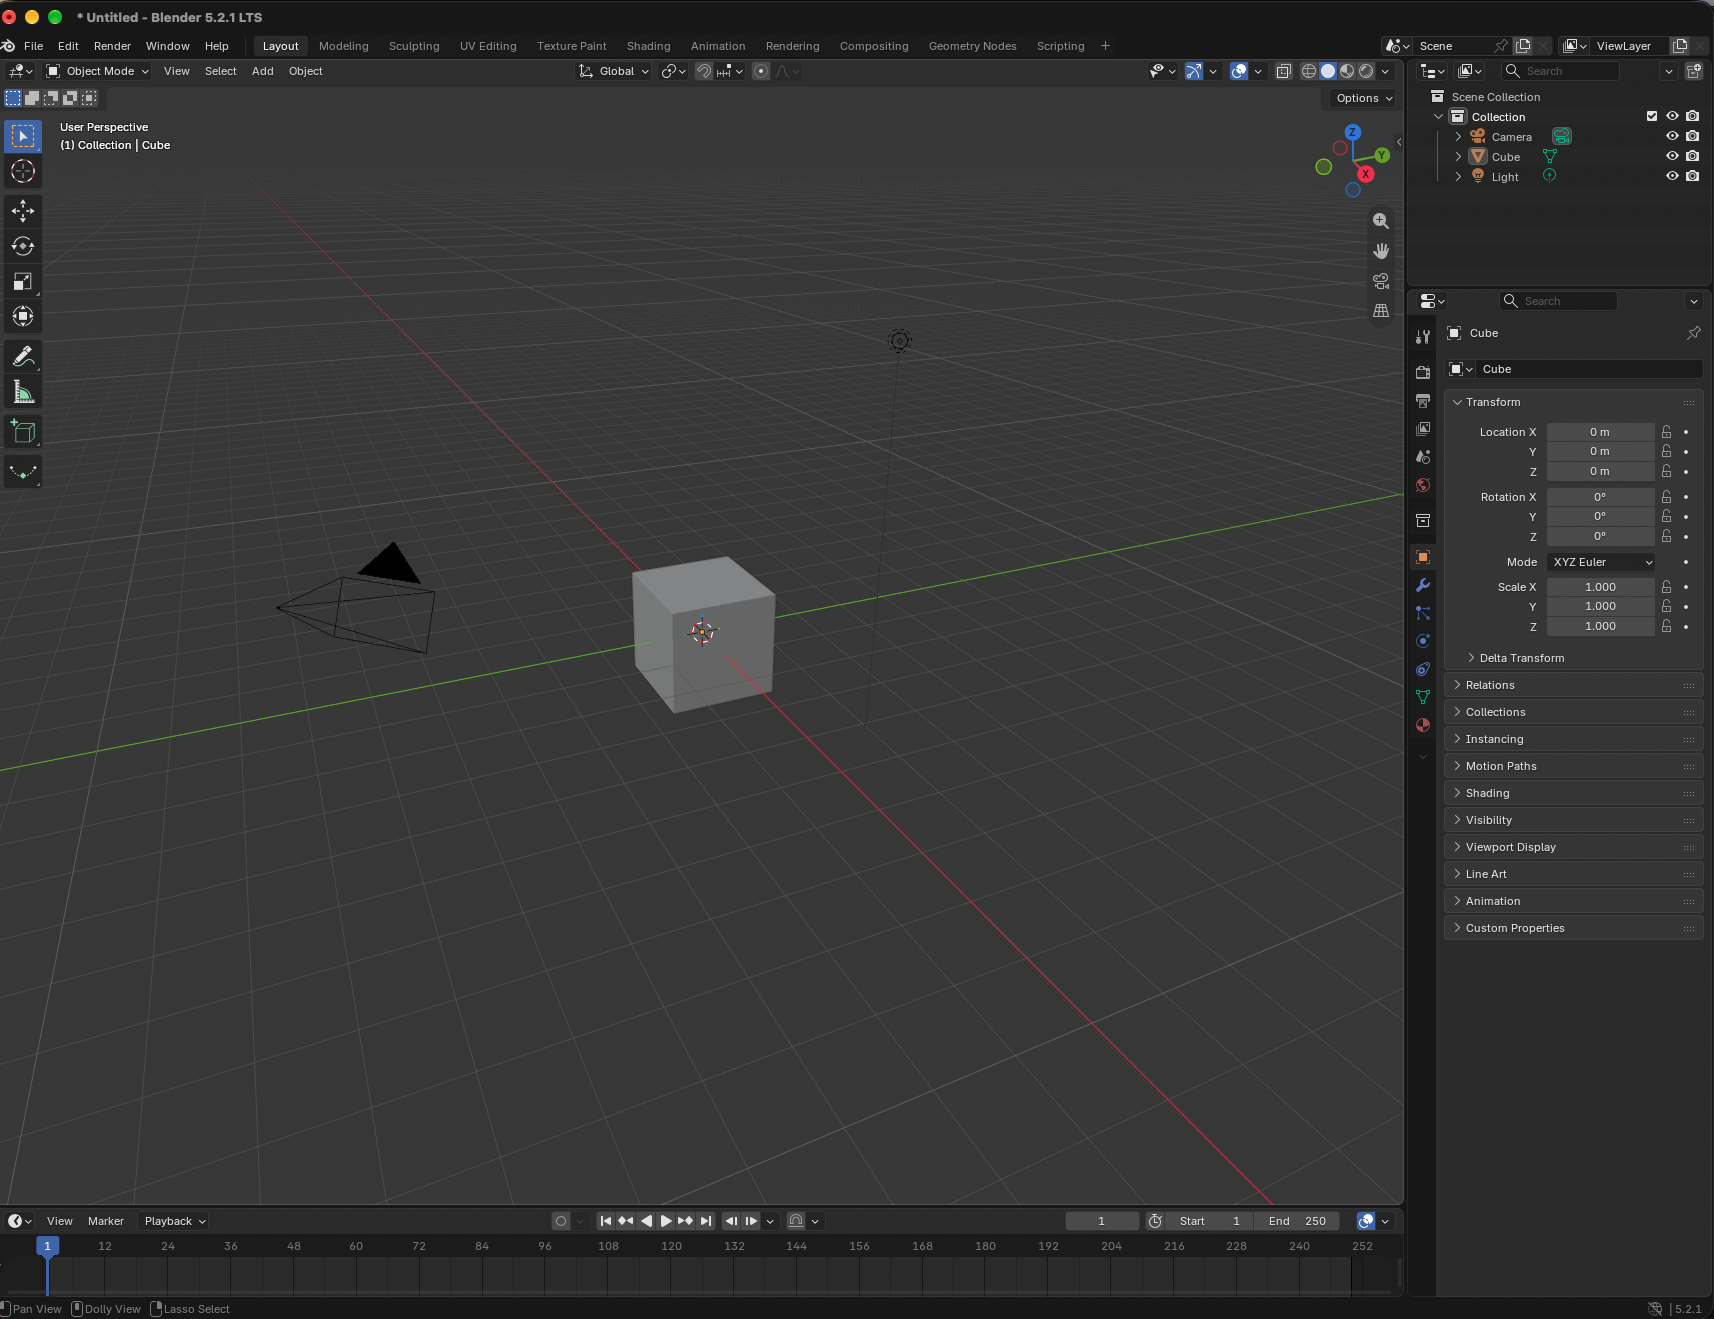This screenshot has width=1714, height=1319.
Task: Open the Playback dropdown in timeline
Action: point(173,1221)
